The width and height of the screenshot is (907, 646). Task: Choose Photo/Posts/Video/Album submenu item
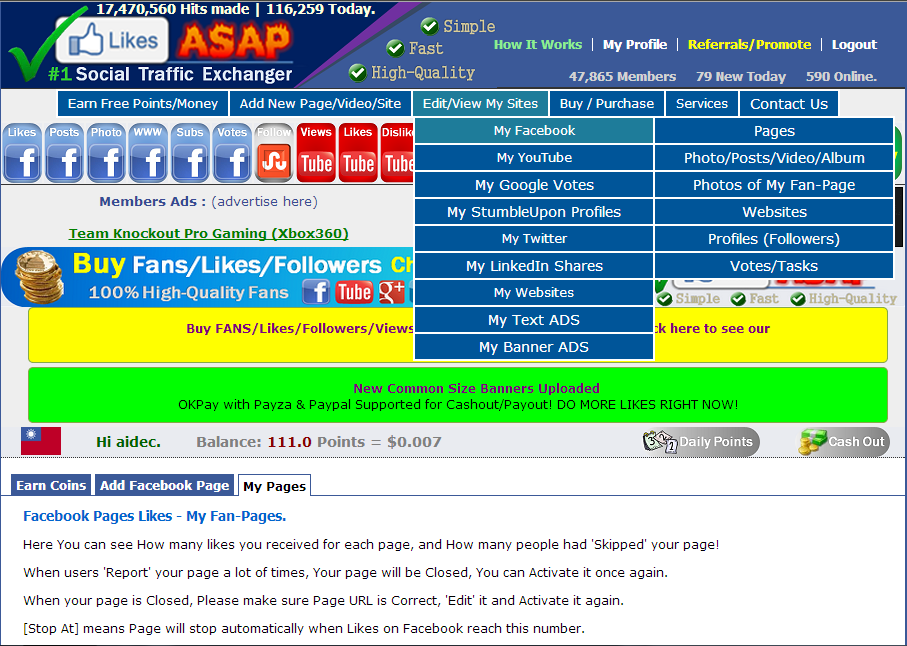[774, 157]
